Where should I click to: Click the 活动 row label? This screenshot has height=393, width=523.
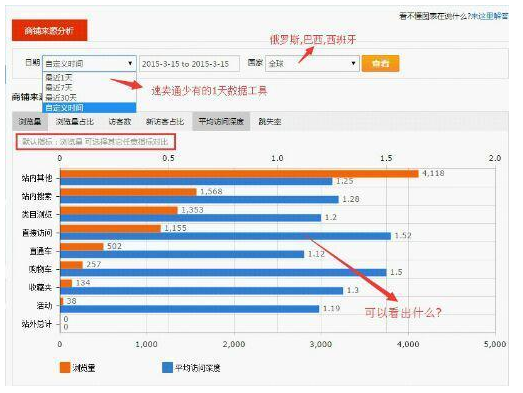click(x=44, y=306)
